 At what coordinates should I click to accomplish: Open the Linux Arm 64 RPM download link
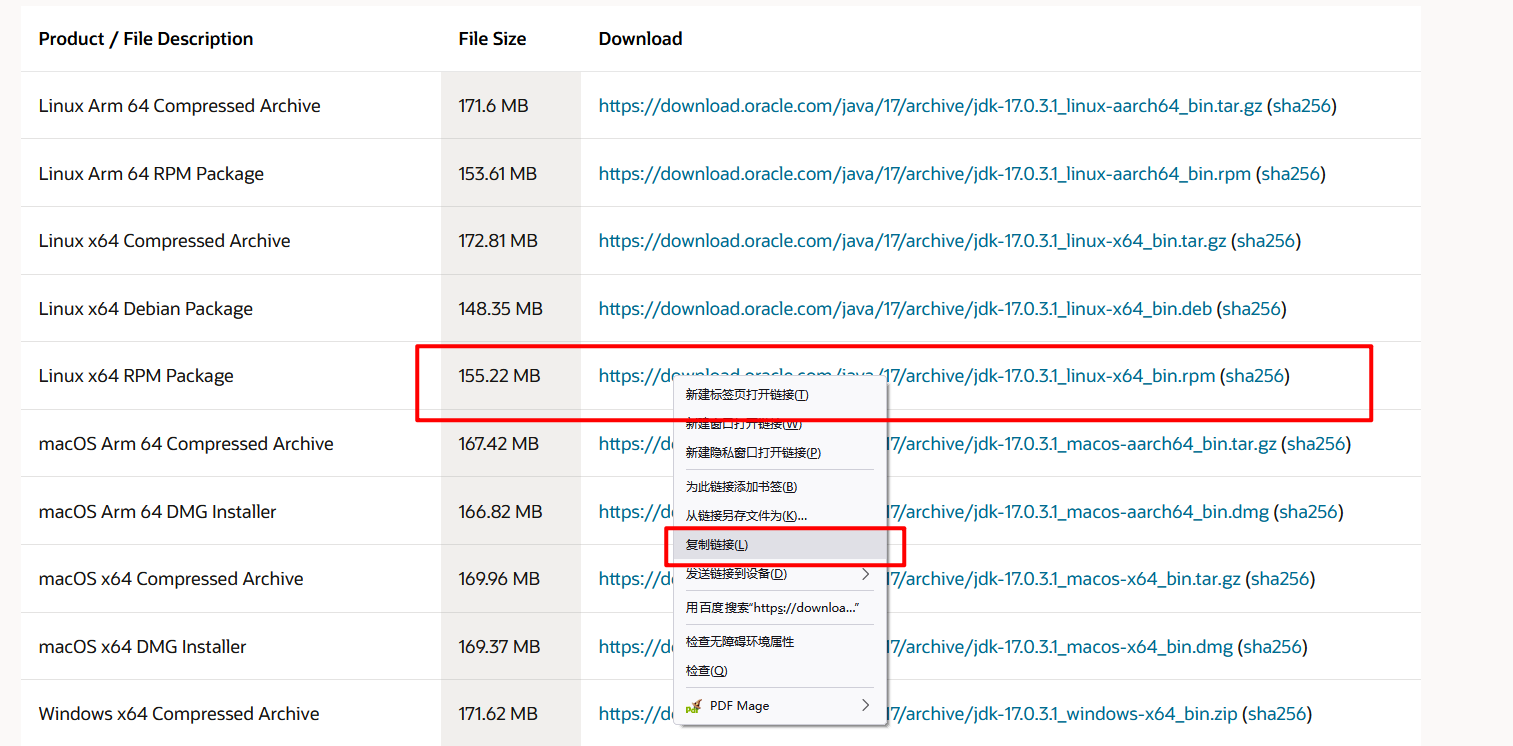(x=924, y=174)
